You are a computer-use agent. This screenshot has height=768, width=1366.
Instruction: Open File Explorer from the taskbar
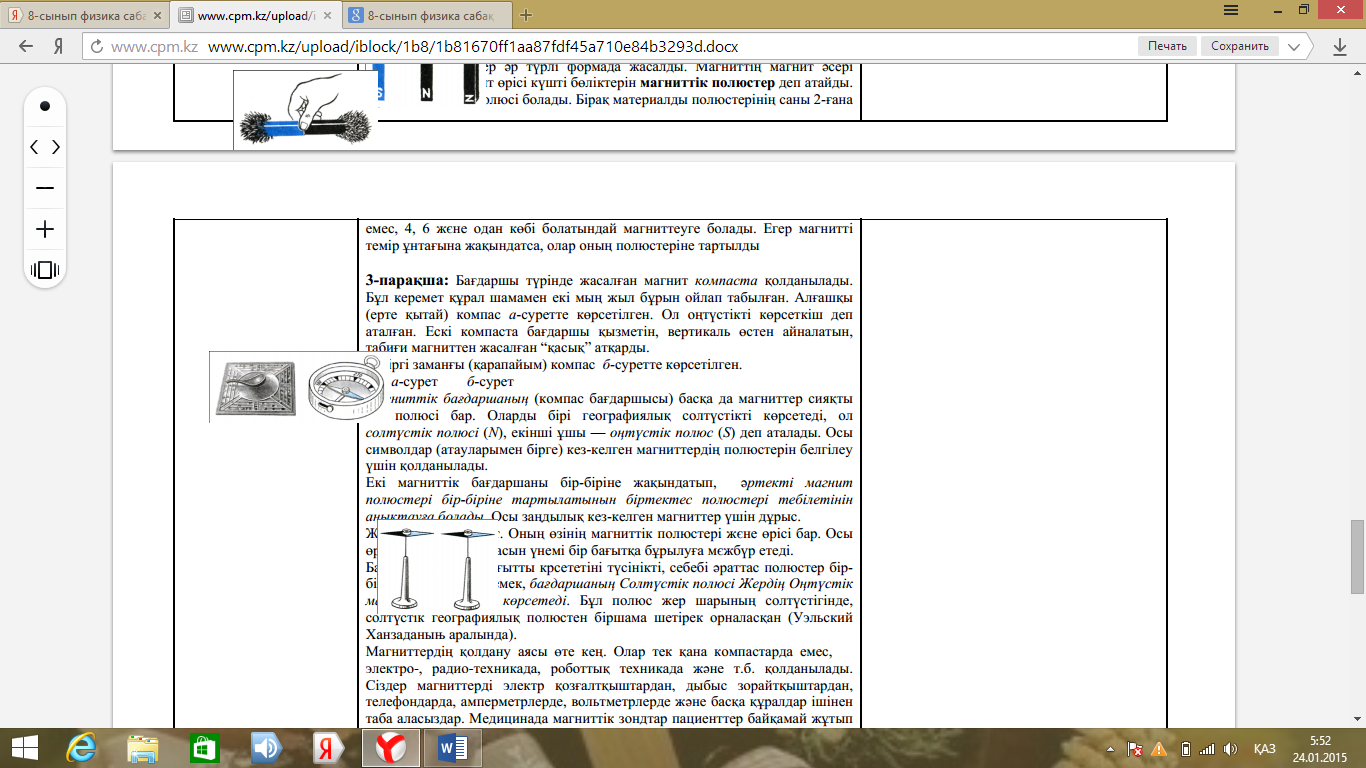coord(143,748)
